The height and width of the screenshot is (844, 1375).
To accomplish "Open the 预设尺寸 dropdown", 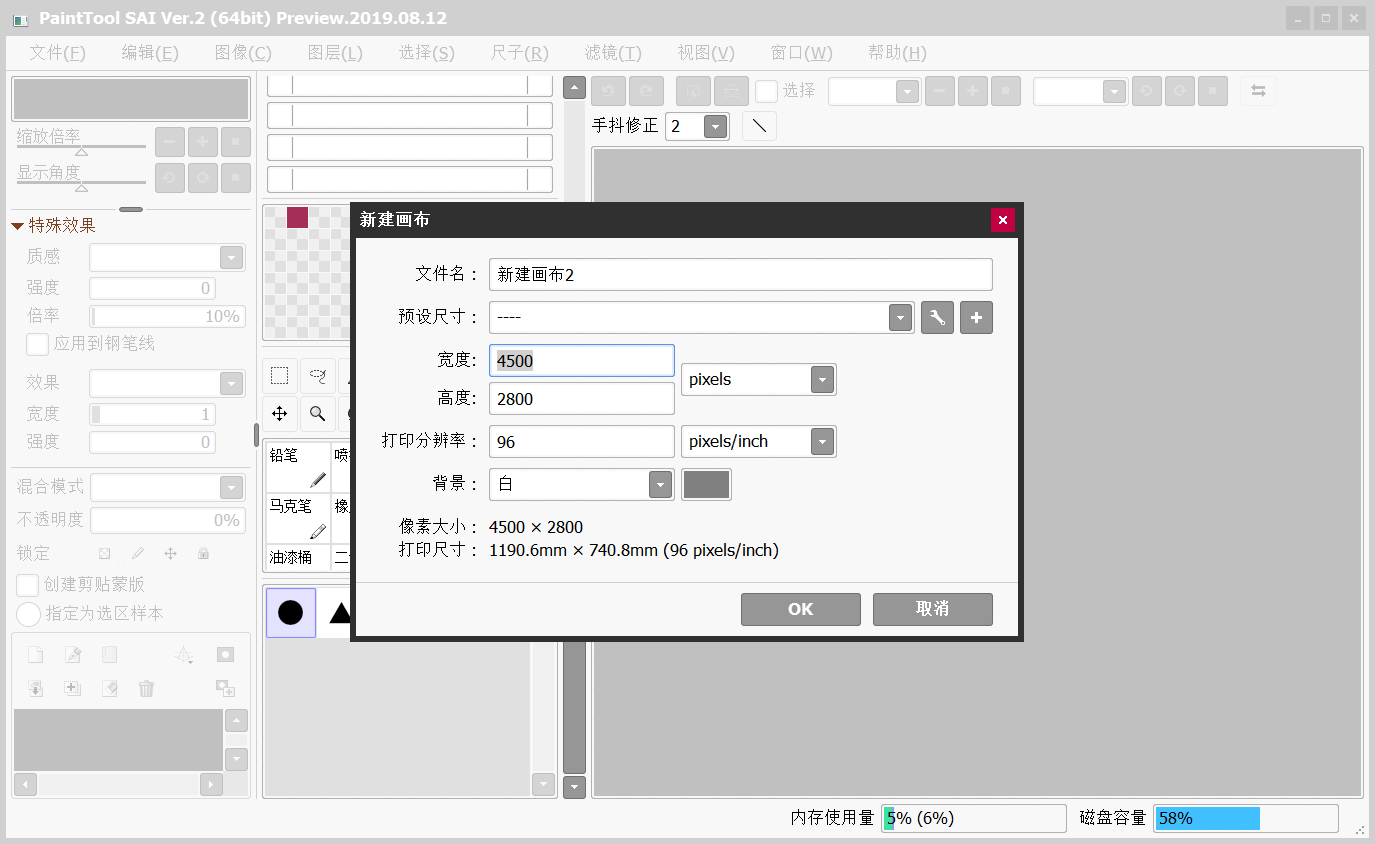I will click(x=901, y=318).
